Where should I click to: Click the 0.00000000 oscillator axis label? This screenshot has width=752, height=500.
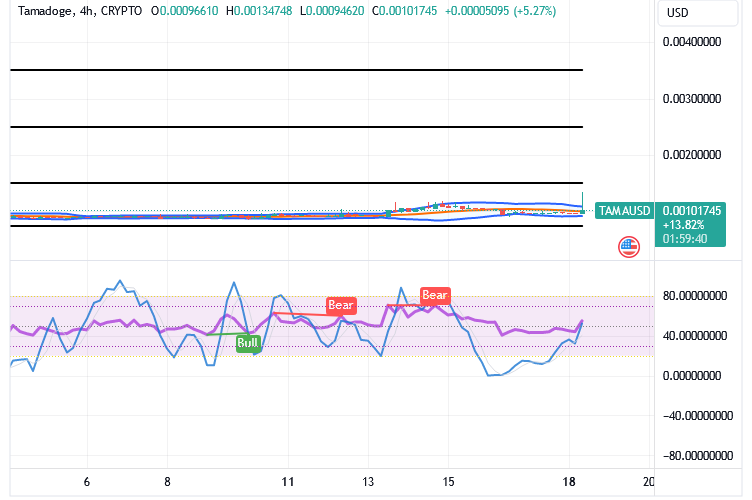692,376
